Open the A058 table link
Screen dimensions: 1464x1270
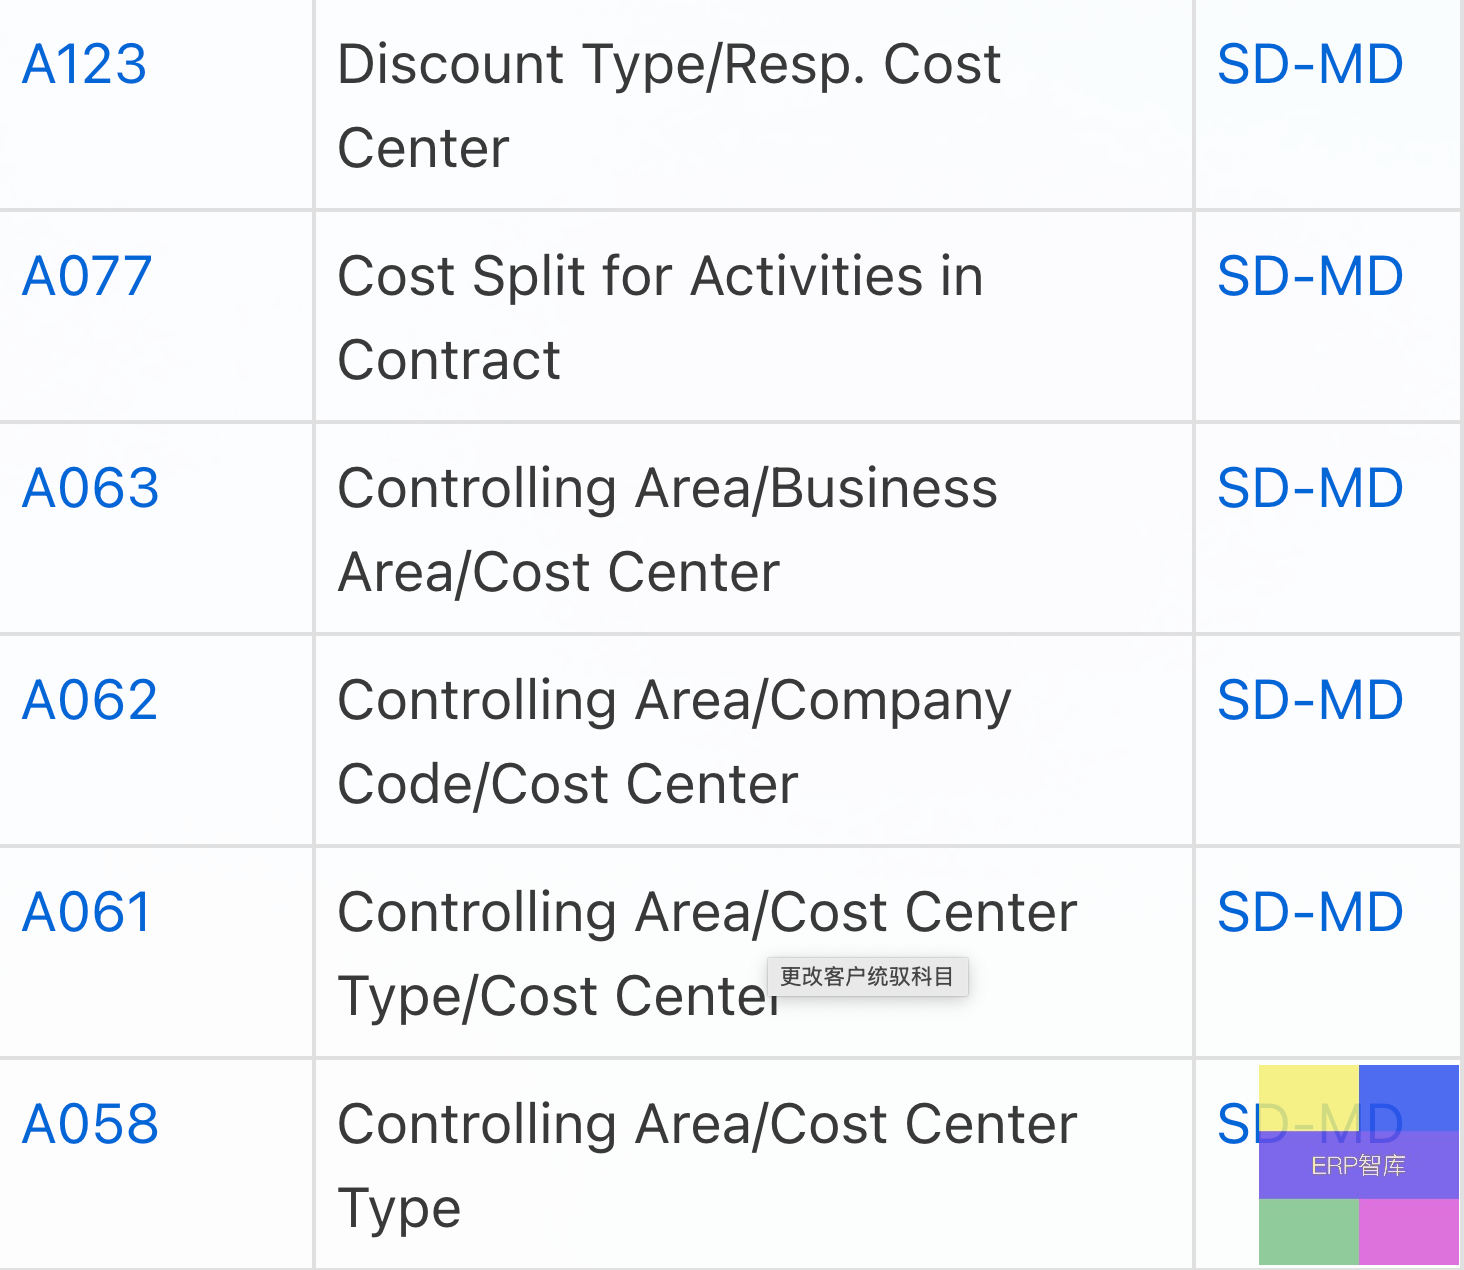pos(90,1125)
